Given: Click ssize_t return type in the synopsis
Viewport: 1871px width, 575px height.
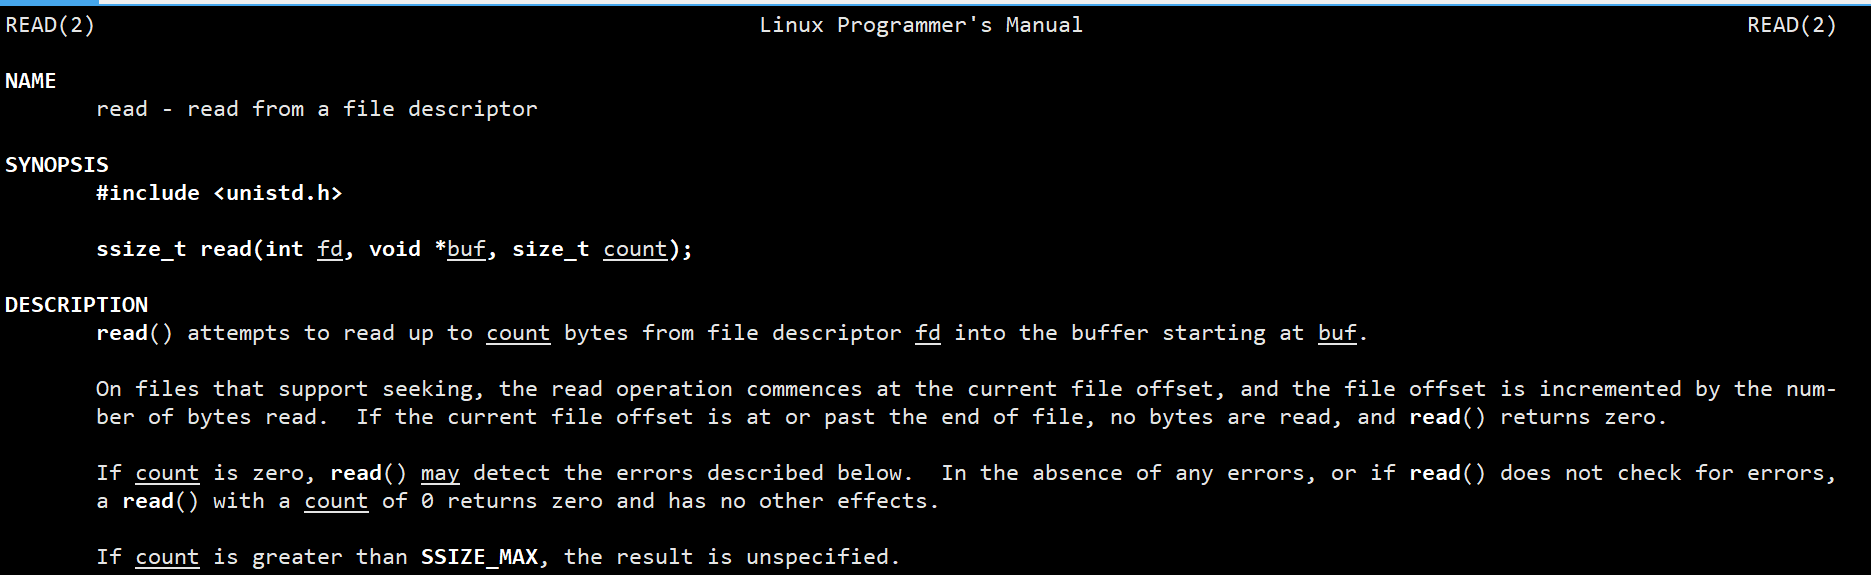Looking at the screenshot, I should click(141, 249).
